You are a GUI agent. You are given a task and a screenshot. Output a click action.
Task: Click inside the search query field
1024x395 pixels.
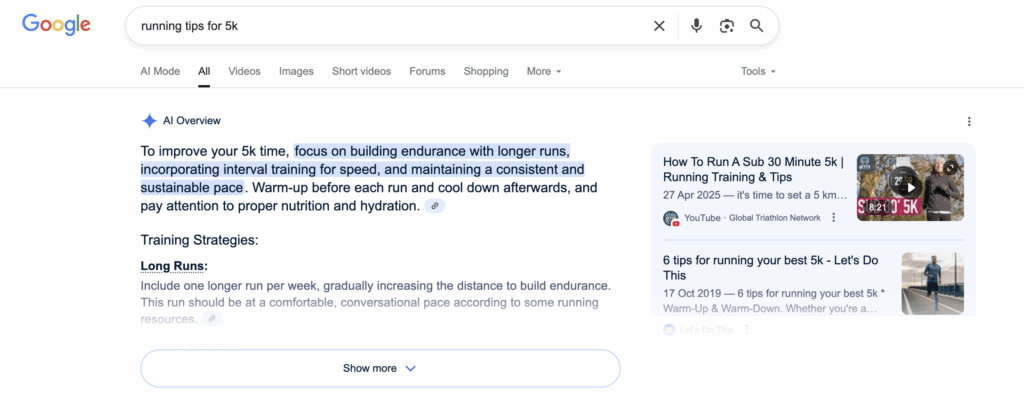(x=392, y=26)
